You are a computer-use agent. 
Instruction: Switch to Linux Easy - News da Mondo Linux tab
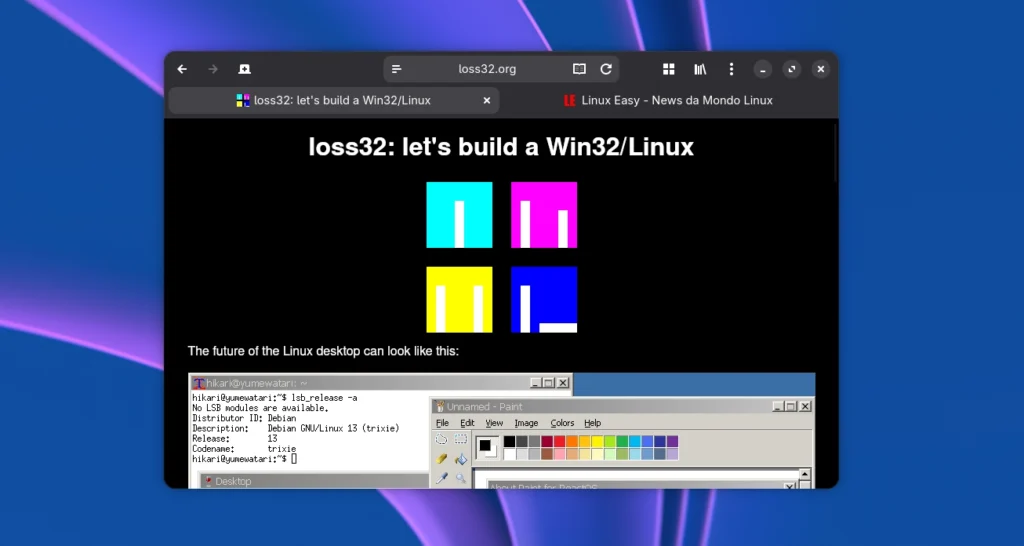(x=668, y=100)
